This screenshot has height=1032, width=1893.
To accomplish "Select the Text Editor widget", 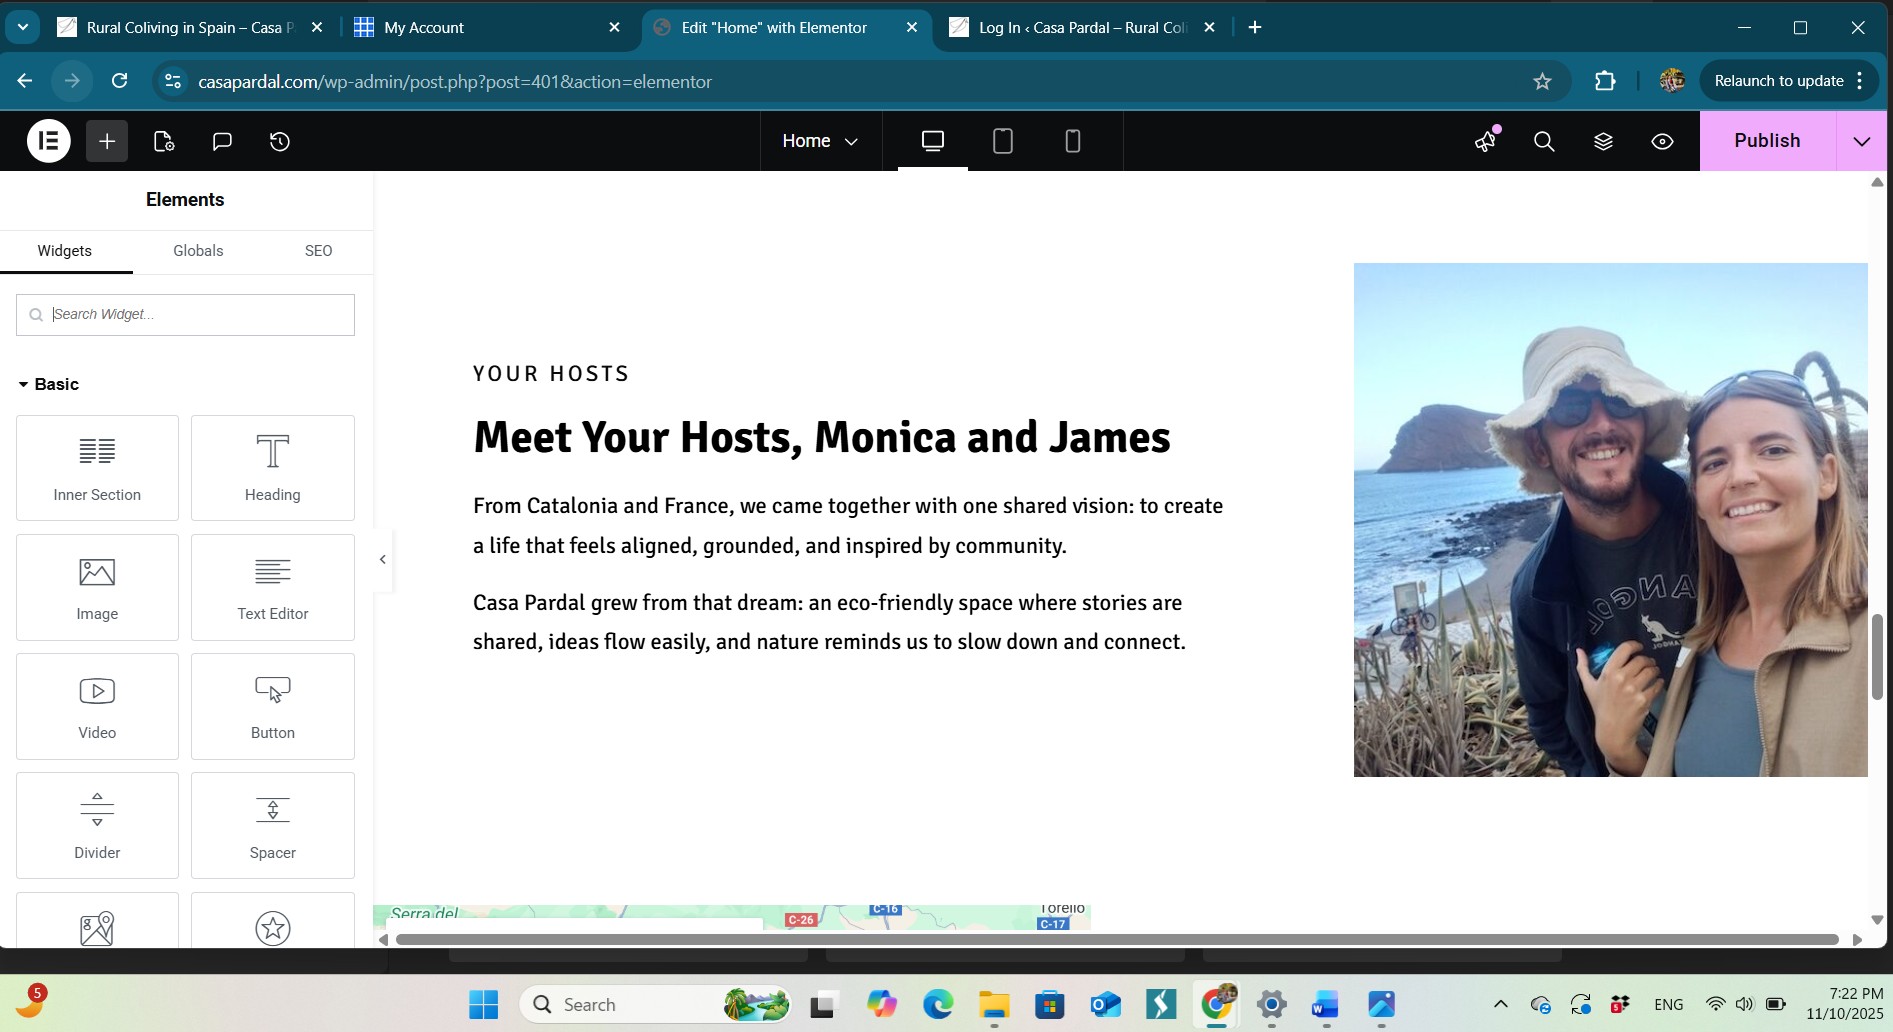I will coord(272,587).
